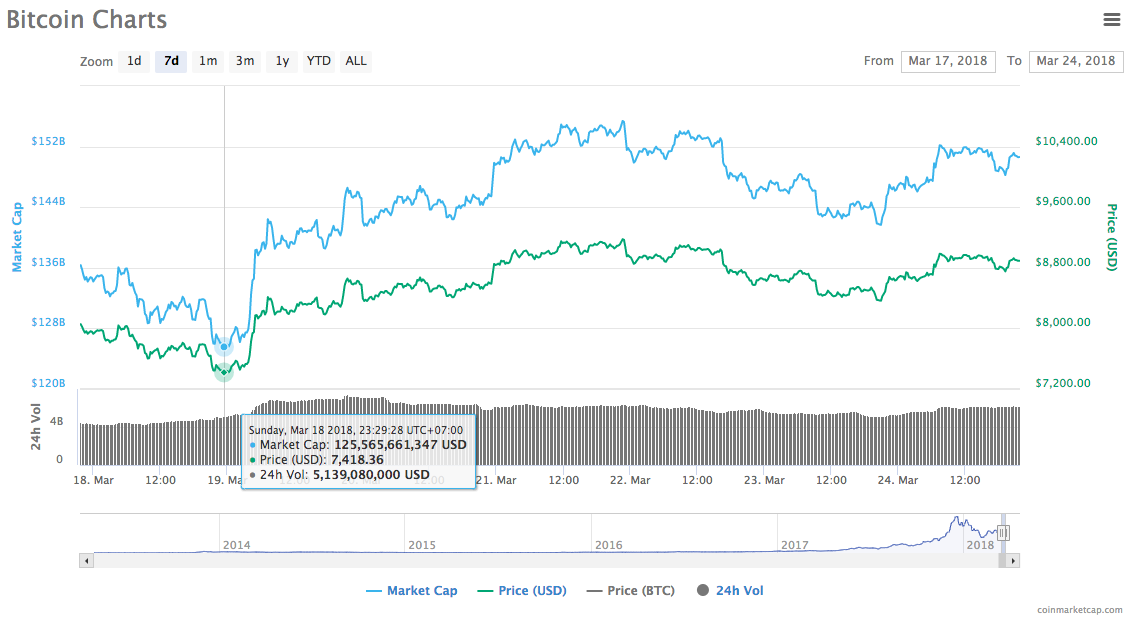The height and width of the screenshot is (617, 1144).
Task: Click the left arrow on the mini-chart navigator
Action: [x=87, y=560]
